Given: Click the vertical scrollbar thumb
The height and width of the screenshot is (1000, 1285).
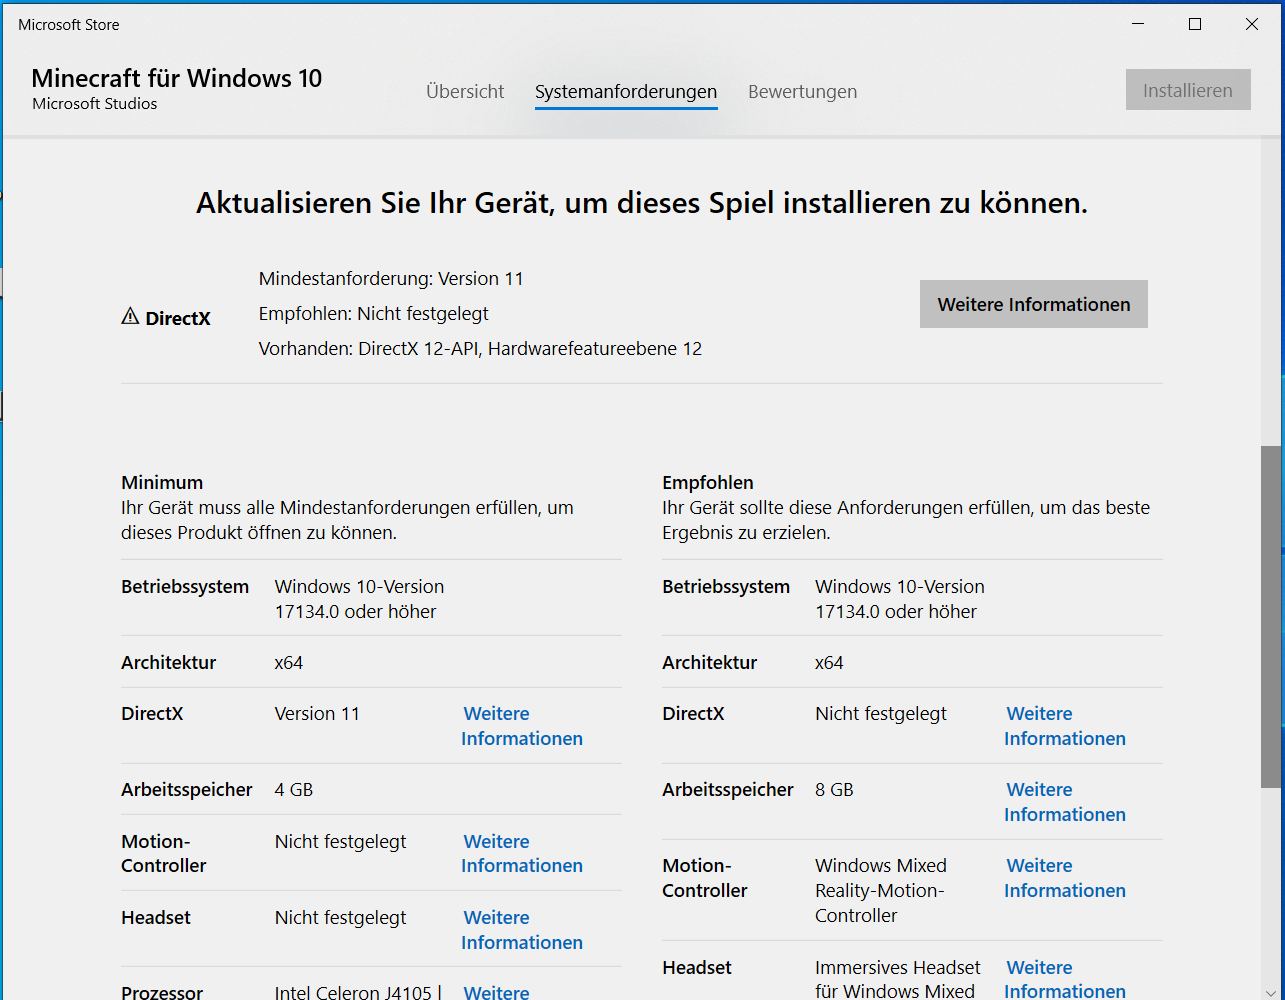Looking at the screenshot, I should 1271,616.
